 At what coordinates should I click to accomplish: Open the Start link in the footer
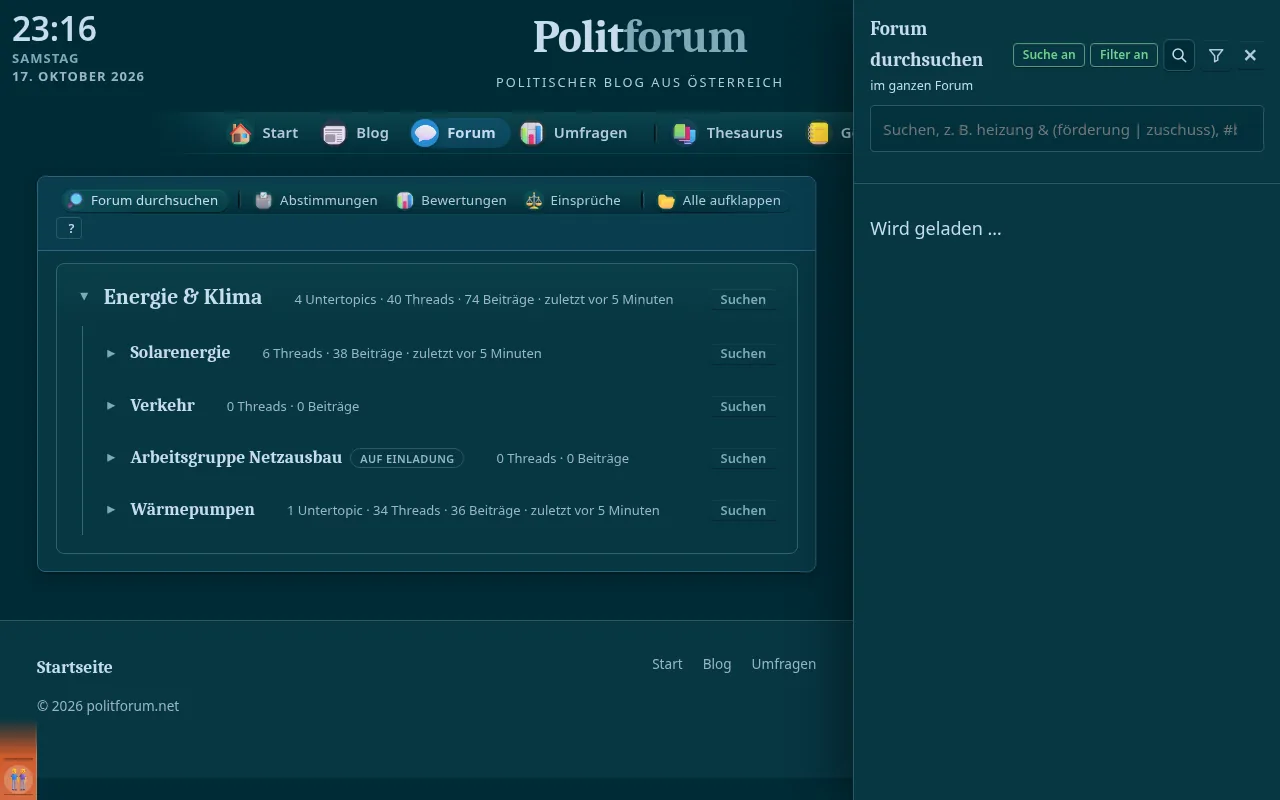pos(667,664)
